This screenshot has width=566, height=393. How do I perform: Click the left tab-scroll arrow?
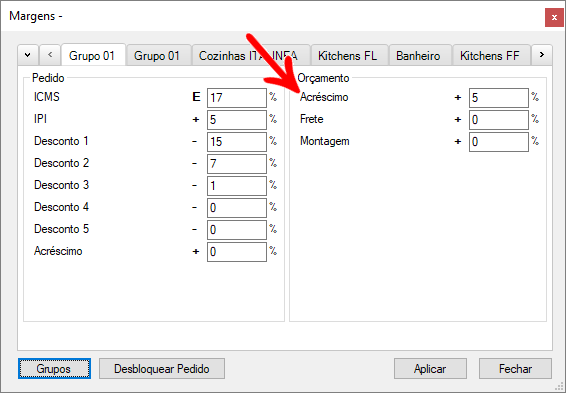(x=50, y=55)
